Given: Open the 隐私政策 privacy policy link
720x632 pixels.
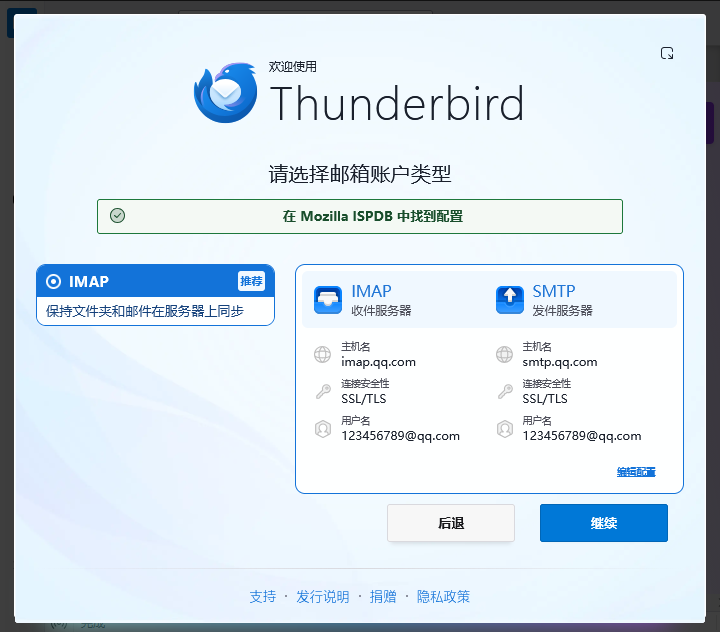Looking at the screenshot, I should coord(443,597).
